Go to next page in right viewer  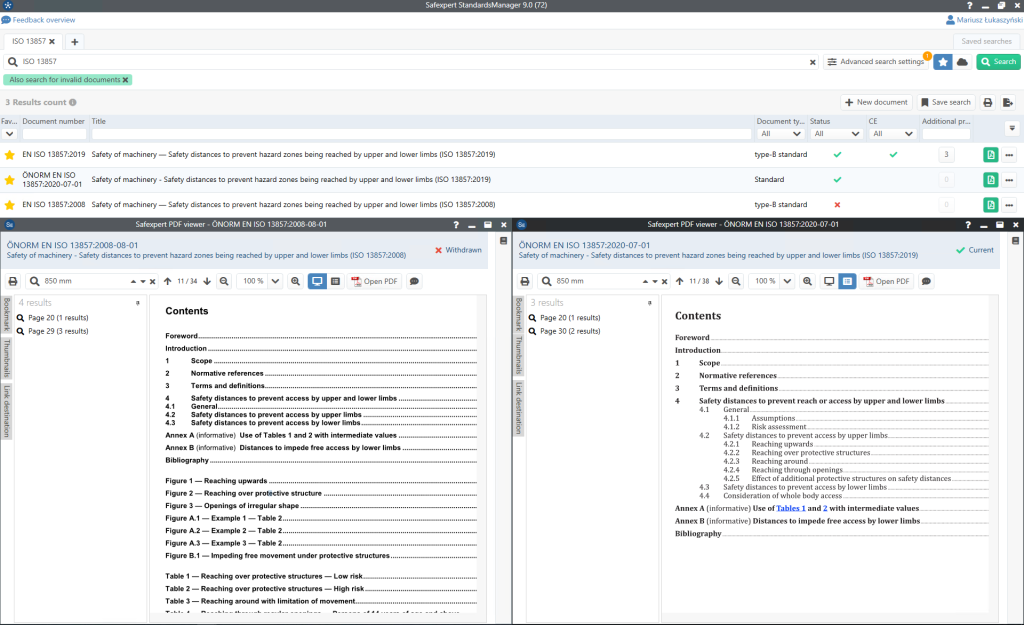(719, 281)
